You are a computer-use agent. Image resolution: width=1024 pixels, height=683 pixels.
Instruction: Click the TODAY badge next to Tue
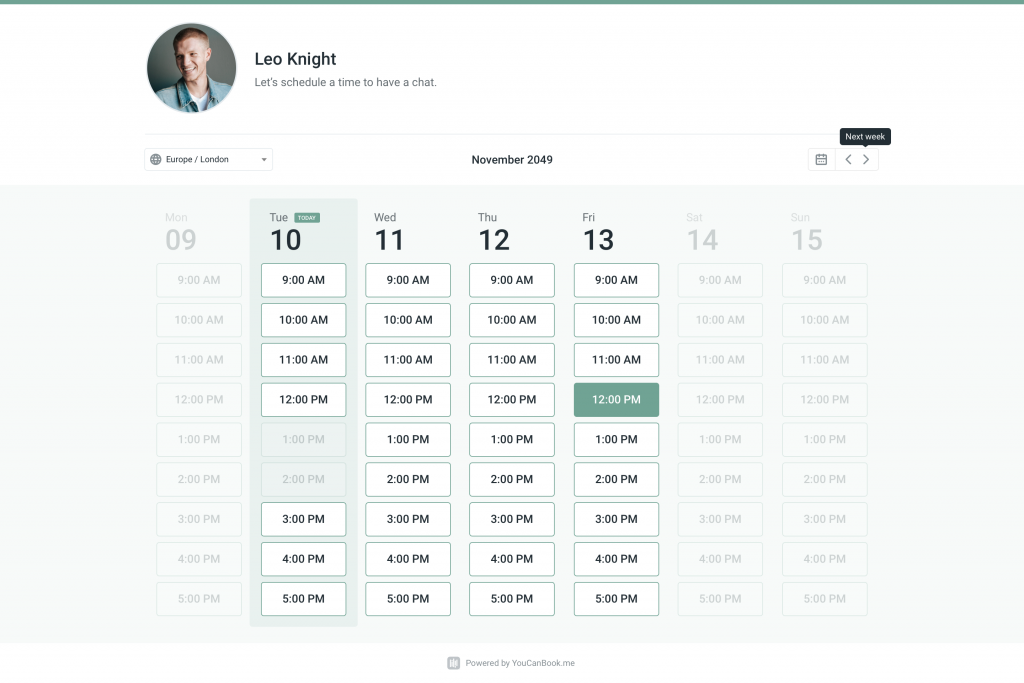point(307,217)
